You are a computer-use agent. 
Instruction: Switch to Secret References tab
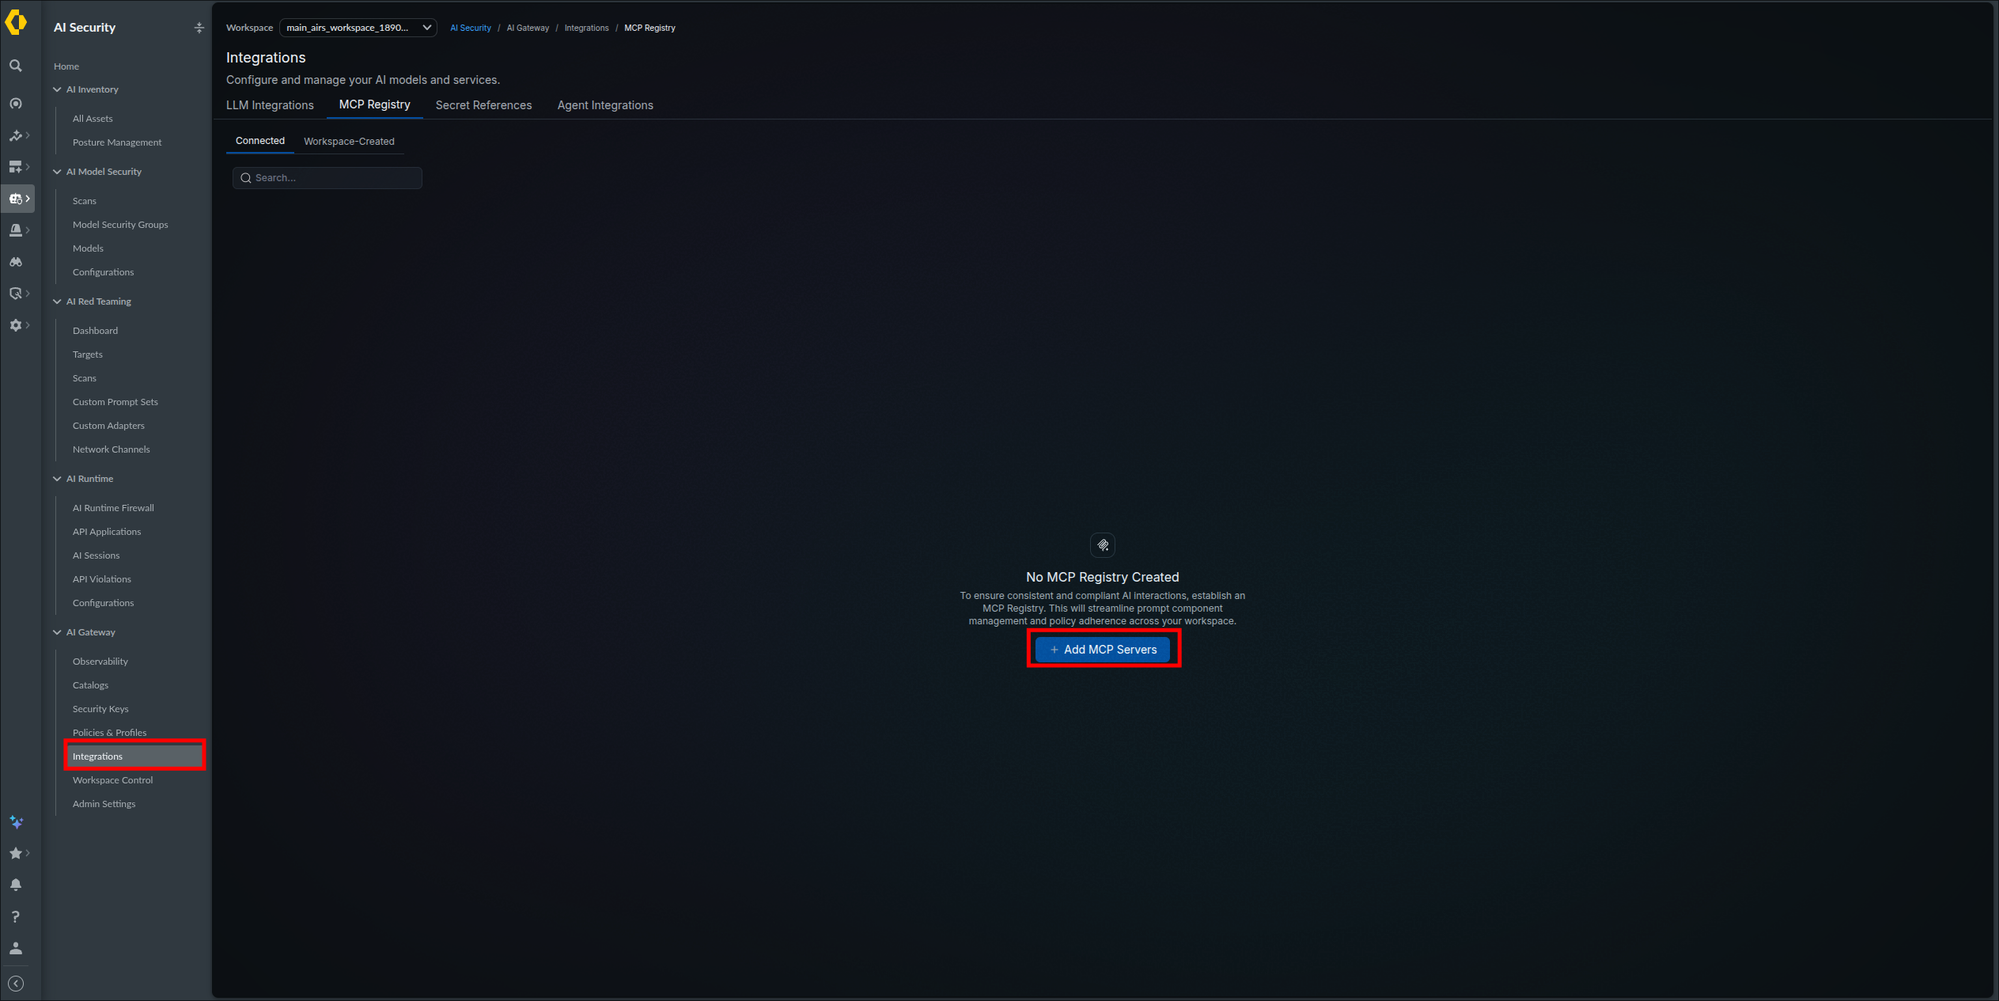pos(484,105)
